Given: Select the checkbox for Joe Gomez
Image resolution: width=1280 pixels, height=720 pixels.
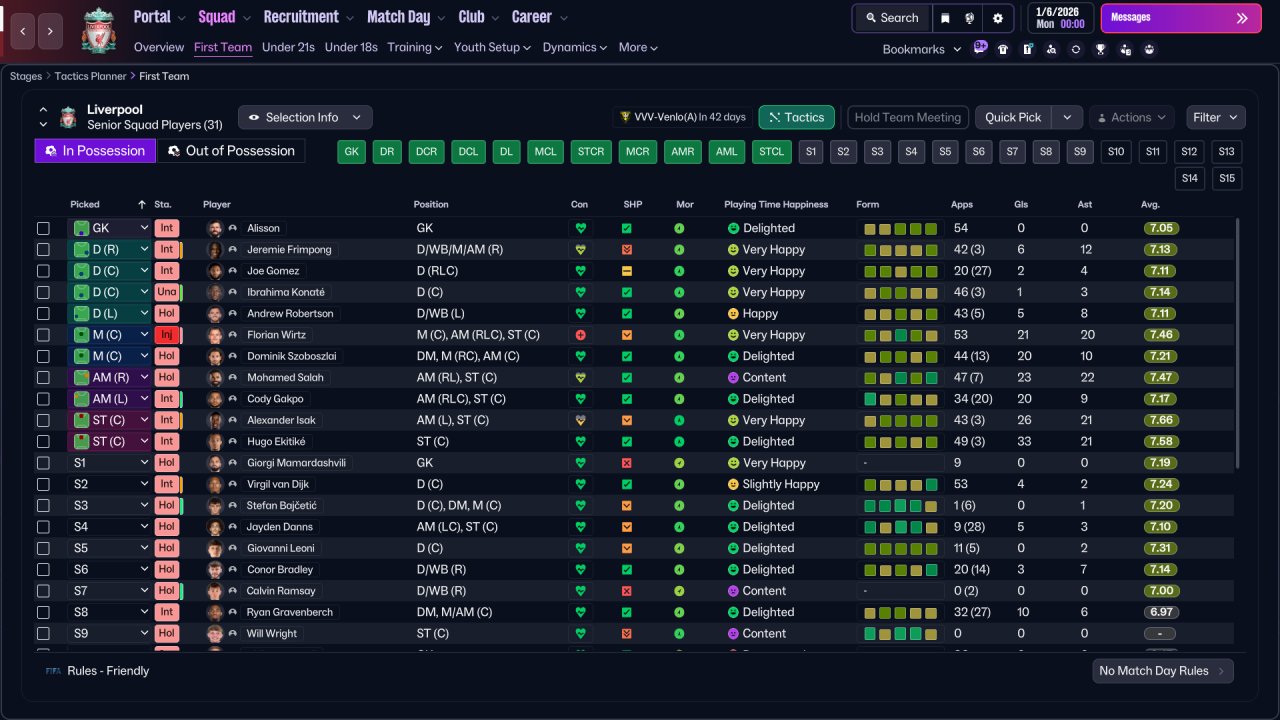Looking at the screenshot, I should (43, 271).
